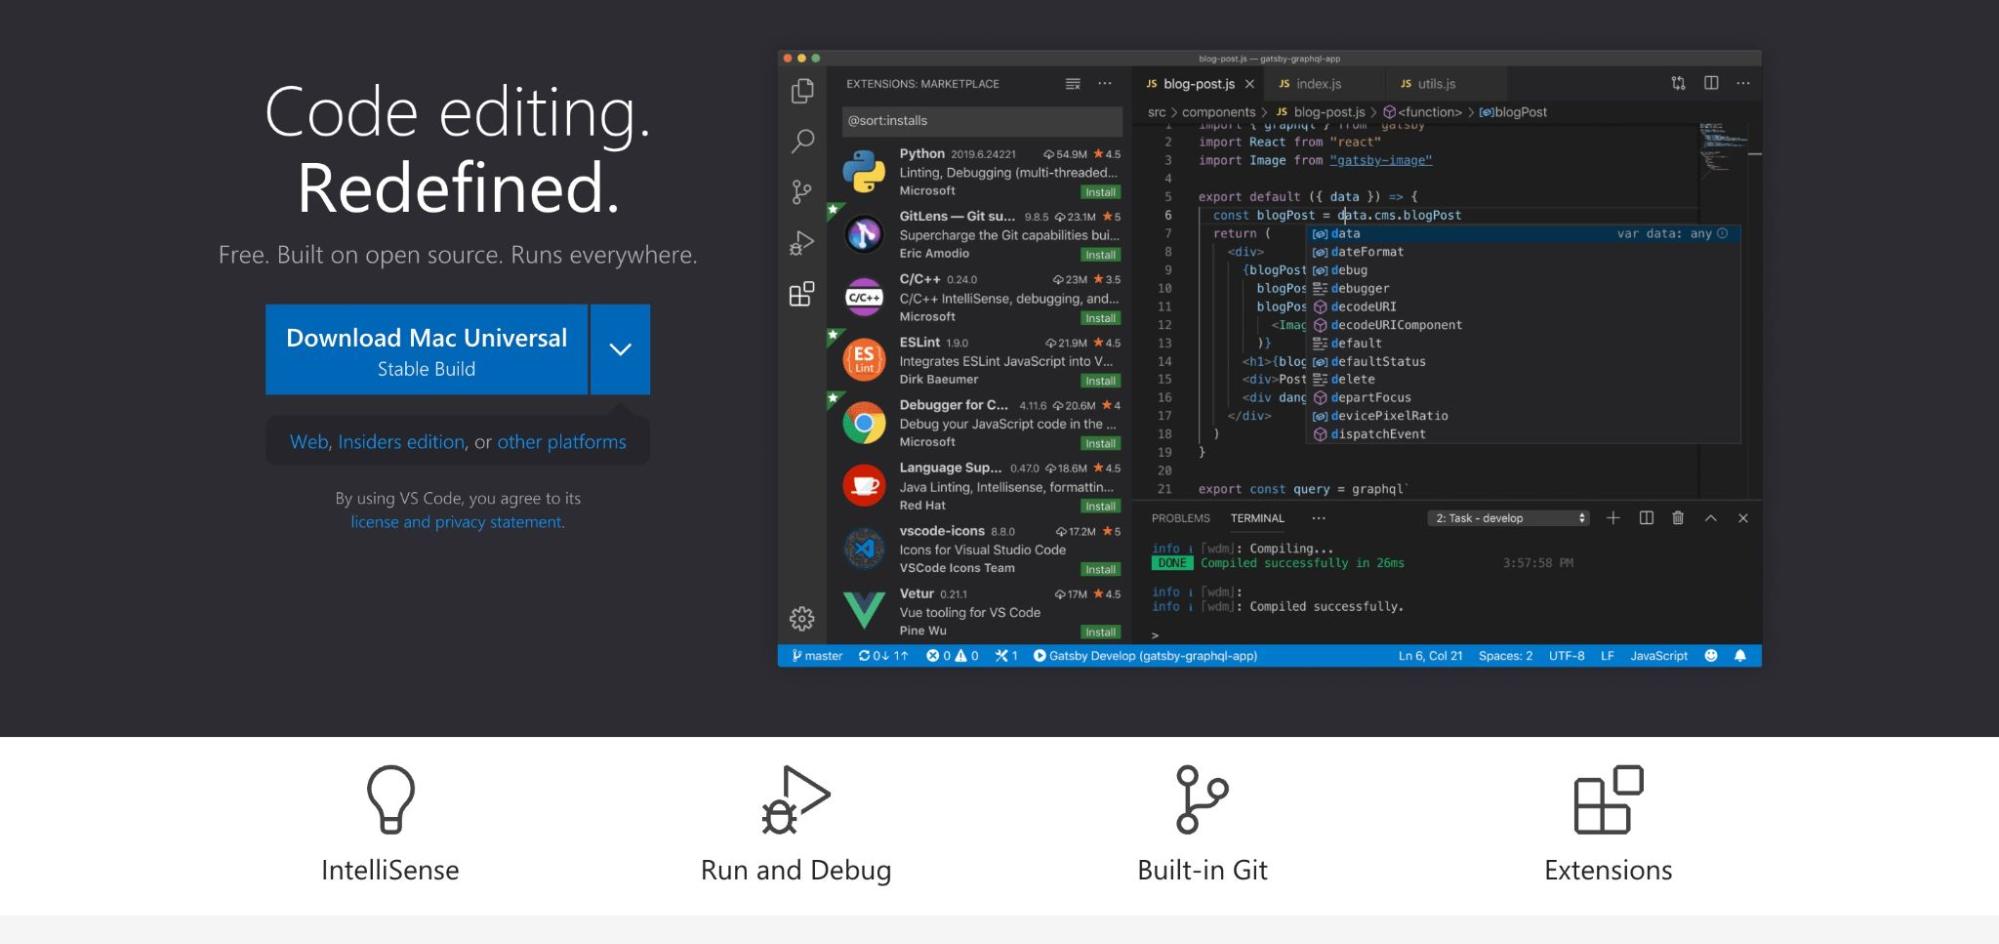Install the Vetur extension
The width and height of the screenshot is (1999, 944).
tap(1101, 632)
